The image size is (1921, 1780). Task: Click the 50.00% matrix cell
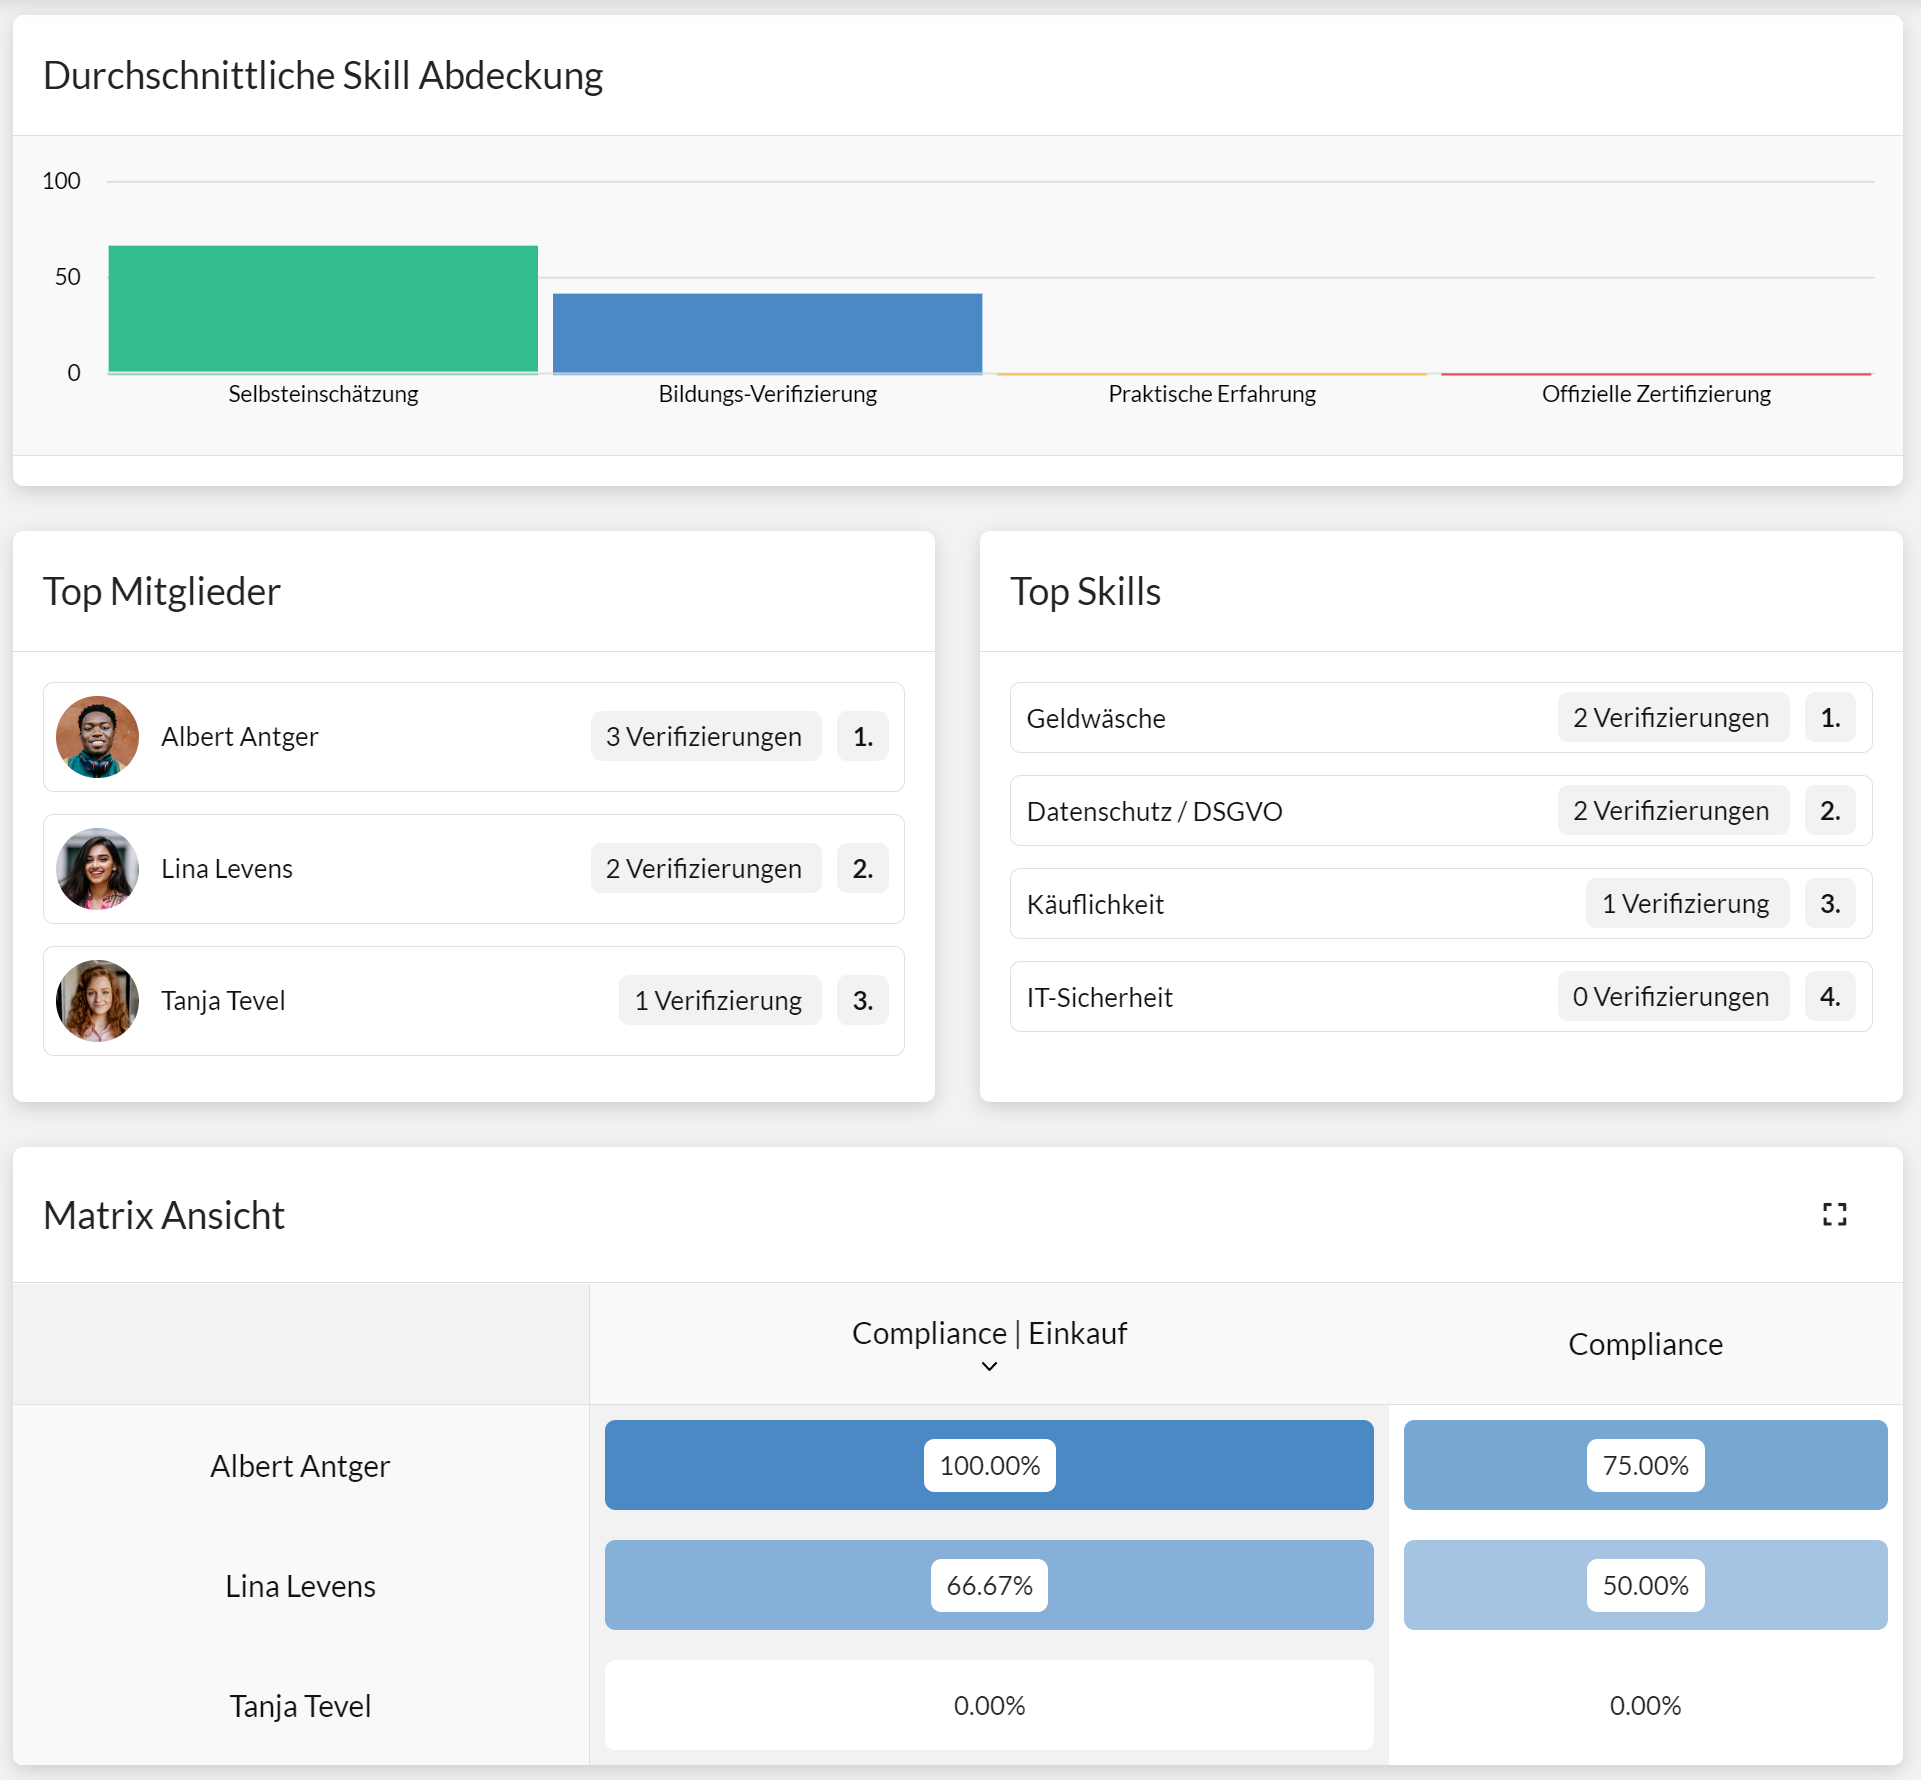point(1645,1585)
